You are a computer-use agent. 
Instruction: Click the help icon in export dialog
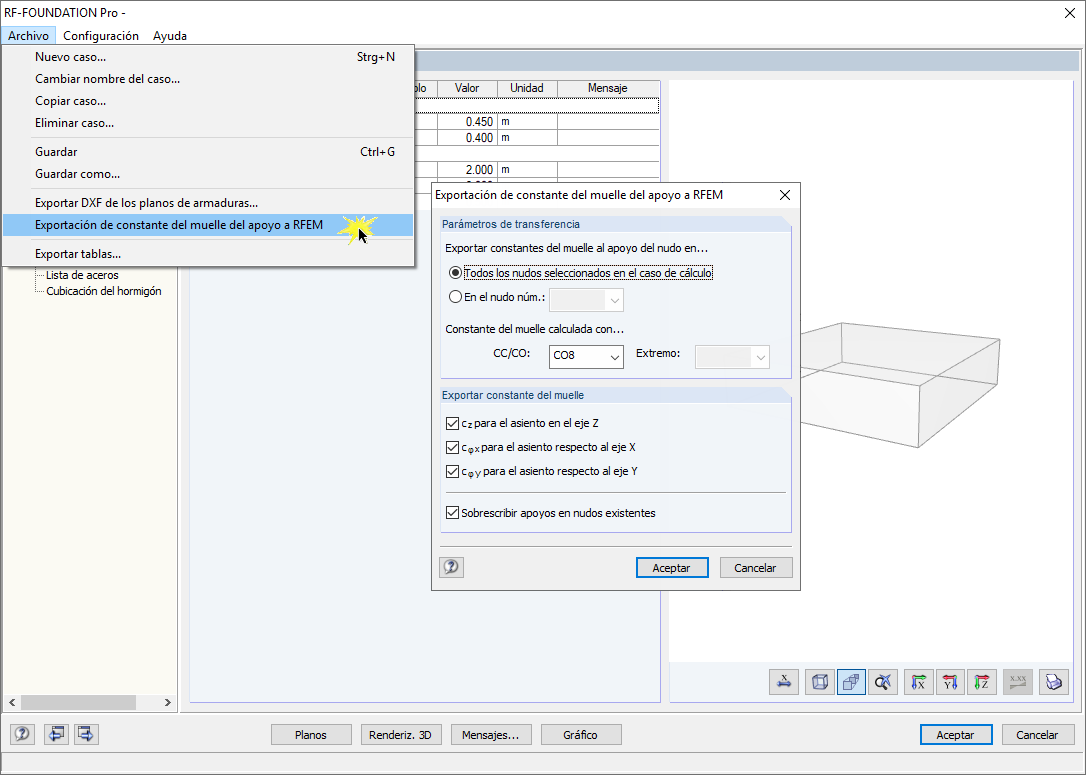pyautogui.click(x=452, y=567)
